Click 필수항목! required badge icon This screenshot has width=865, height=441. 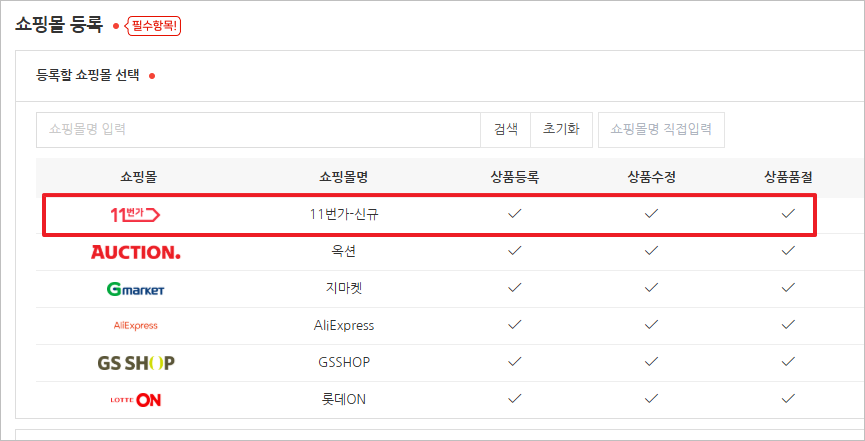tap(153, 26)
